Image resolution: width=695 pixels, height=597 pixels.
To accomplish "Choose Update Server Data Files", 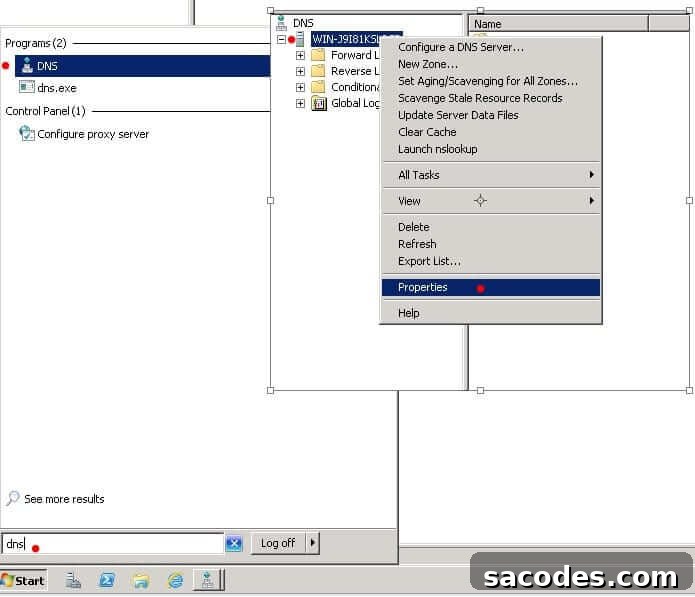I will point(491,115).
